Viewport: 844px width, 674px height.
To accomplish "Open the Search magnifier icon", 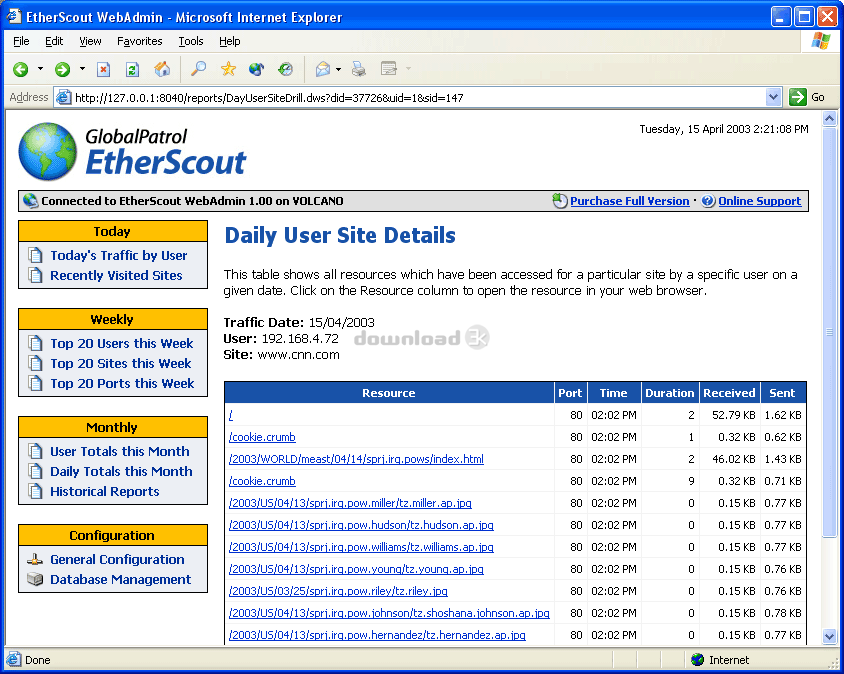I will (199, 68).
